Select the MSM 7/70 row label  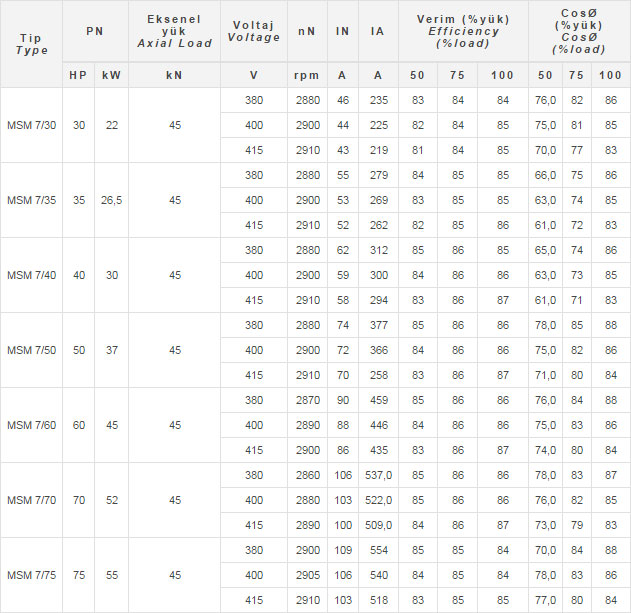[x=31, y=500]
